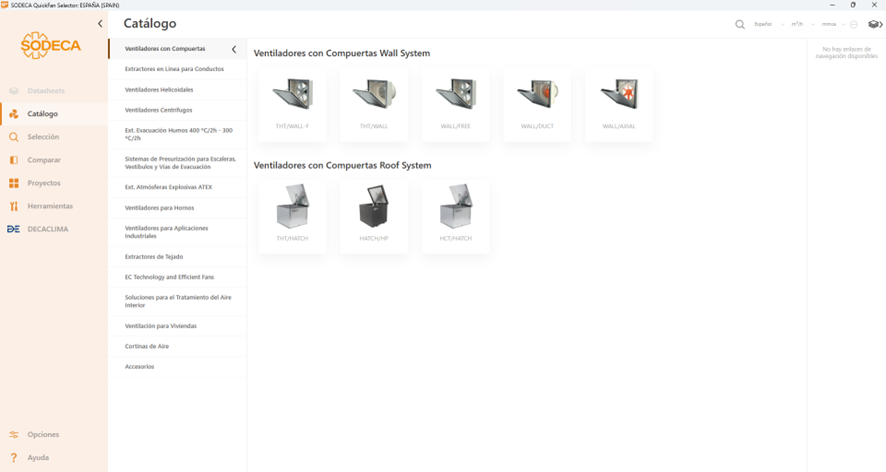
Task: Click the Proyectos grid icon
Action: (14, 183)
